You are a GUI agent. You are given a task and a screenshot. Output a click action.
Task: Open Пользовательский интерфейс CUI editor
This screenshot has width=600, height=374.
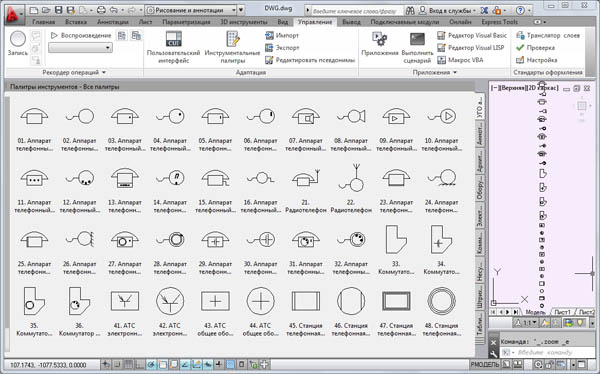tap(173, 47)
